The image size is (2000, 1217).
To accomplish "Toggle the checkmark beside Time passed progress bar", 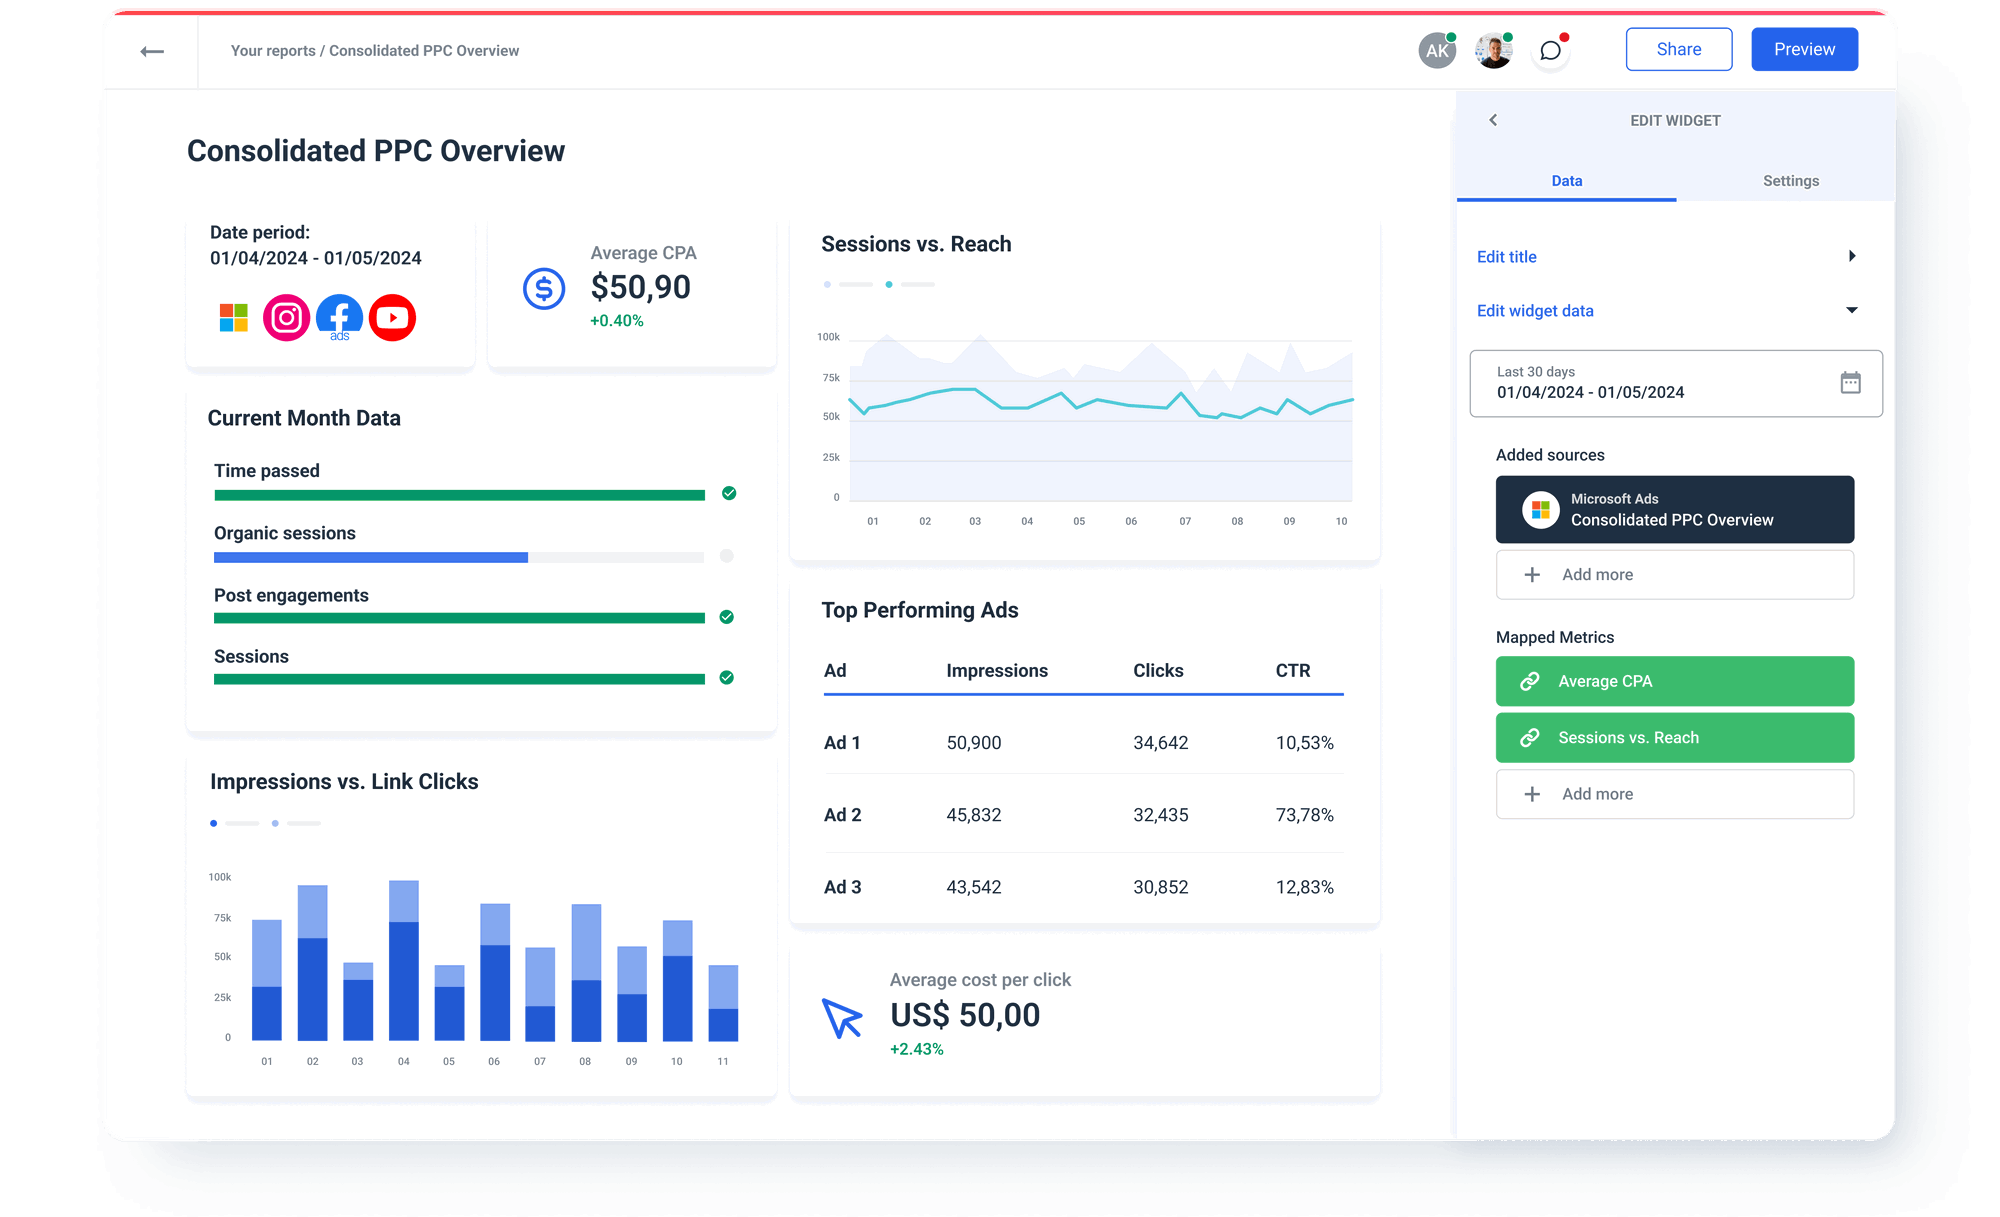I will pos(728,493).
